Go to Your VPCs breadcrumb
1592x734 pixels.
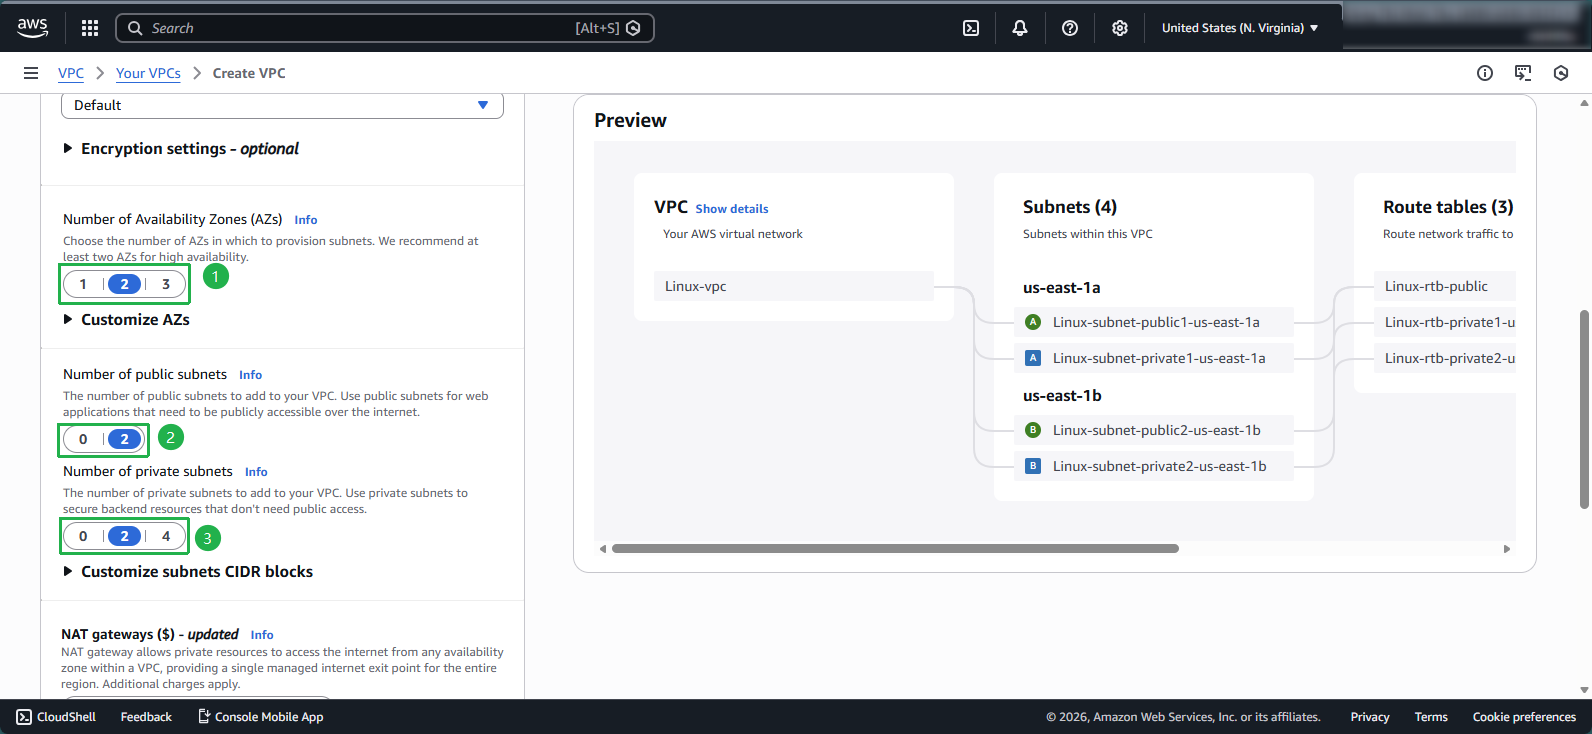pyautogui.click(x=148, y=73)
